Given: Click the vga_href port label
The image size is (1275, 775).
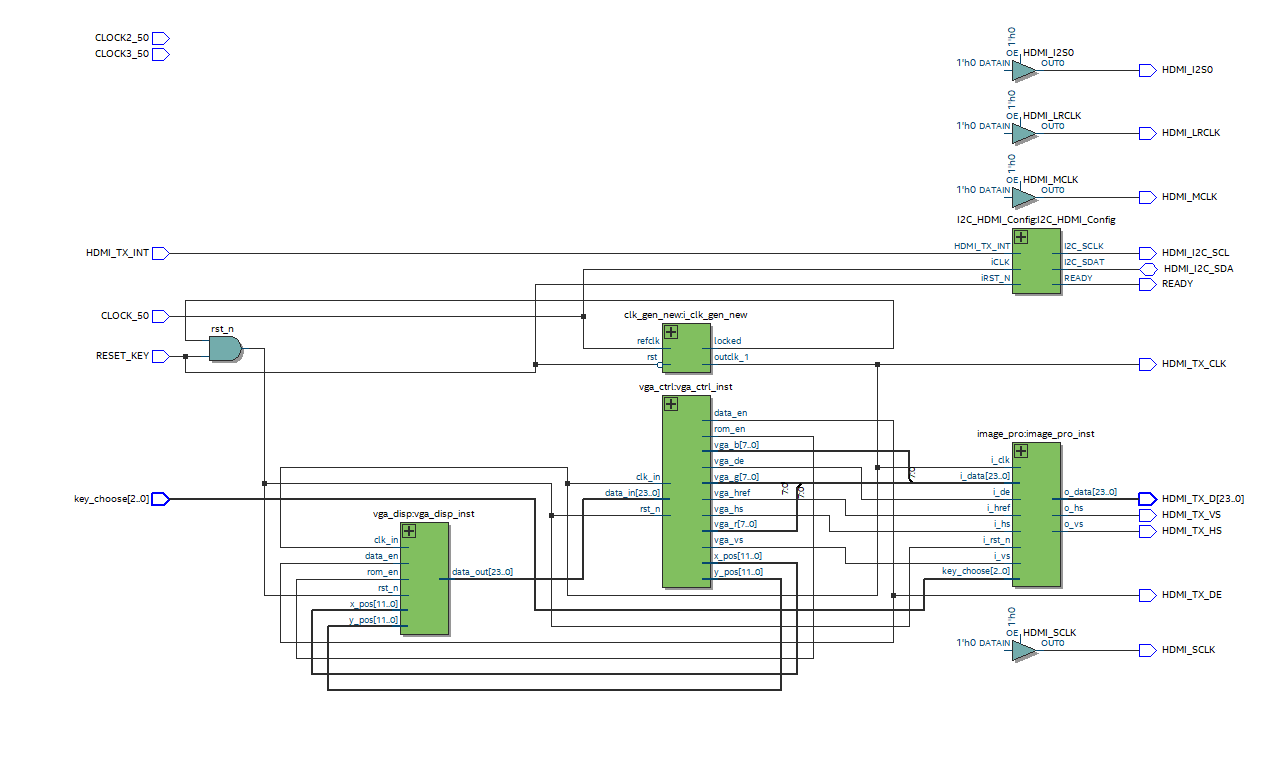Looking at the screenshot, I should pos(732,493).
